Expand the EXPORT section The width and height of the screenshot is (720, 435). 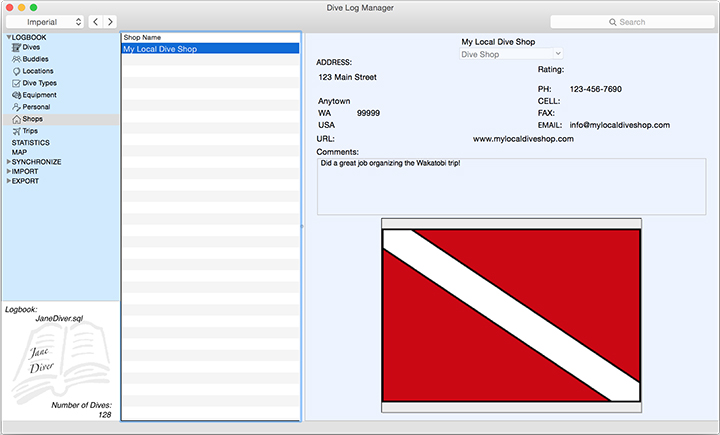click(8, 181)
